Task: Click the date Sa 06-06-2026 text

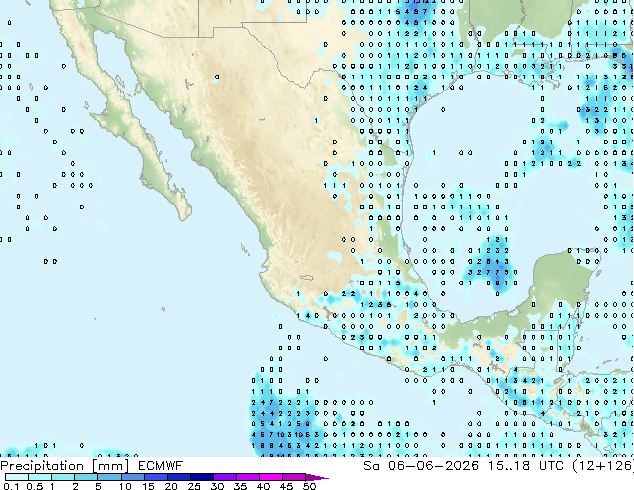Action: (x=421, y=466)
